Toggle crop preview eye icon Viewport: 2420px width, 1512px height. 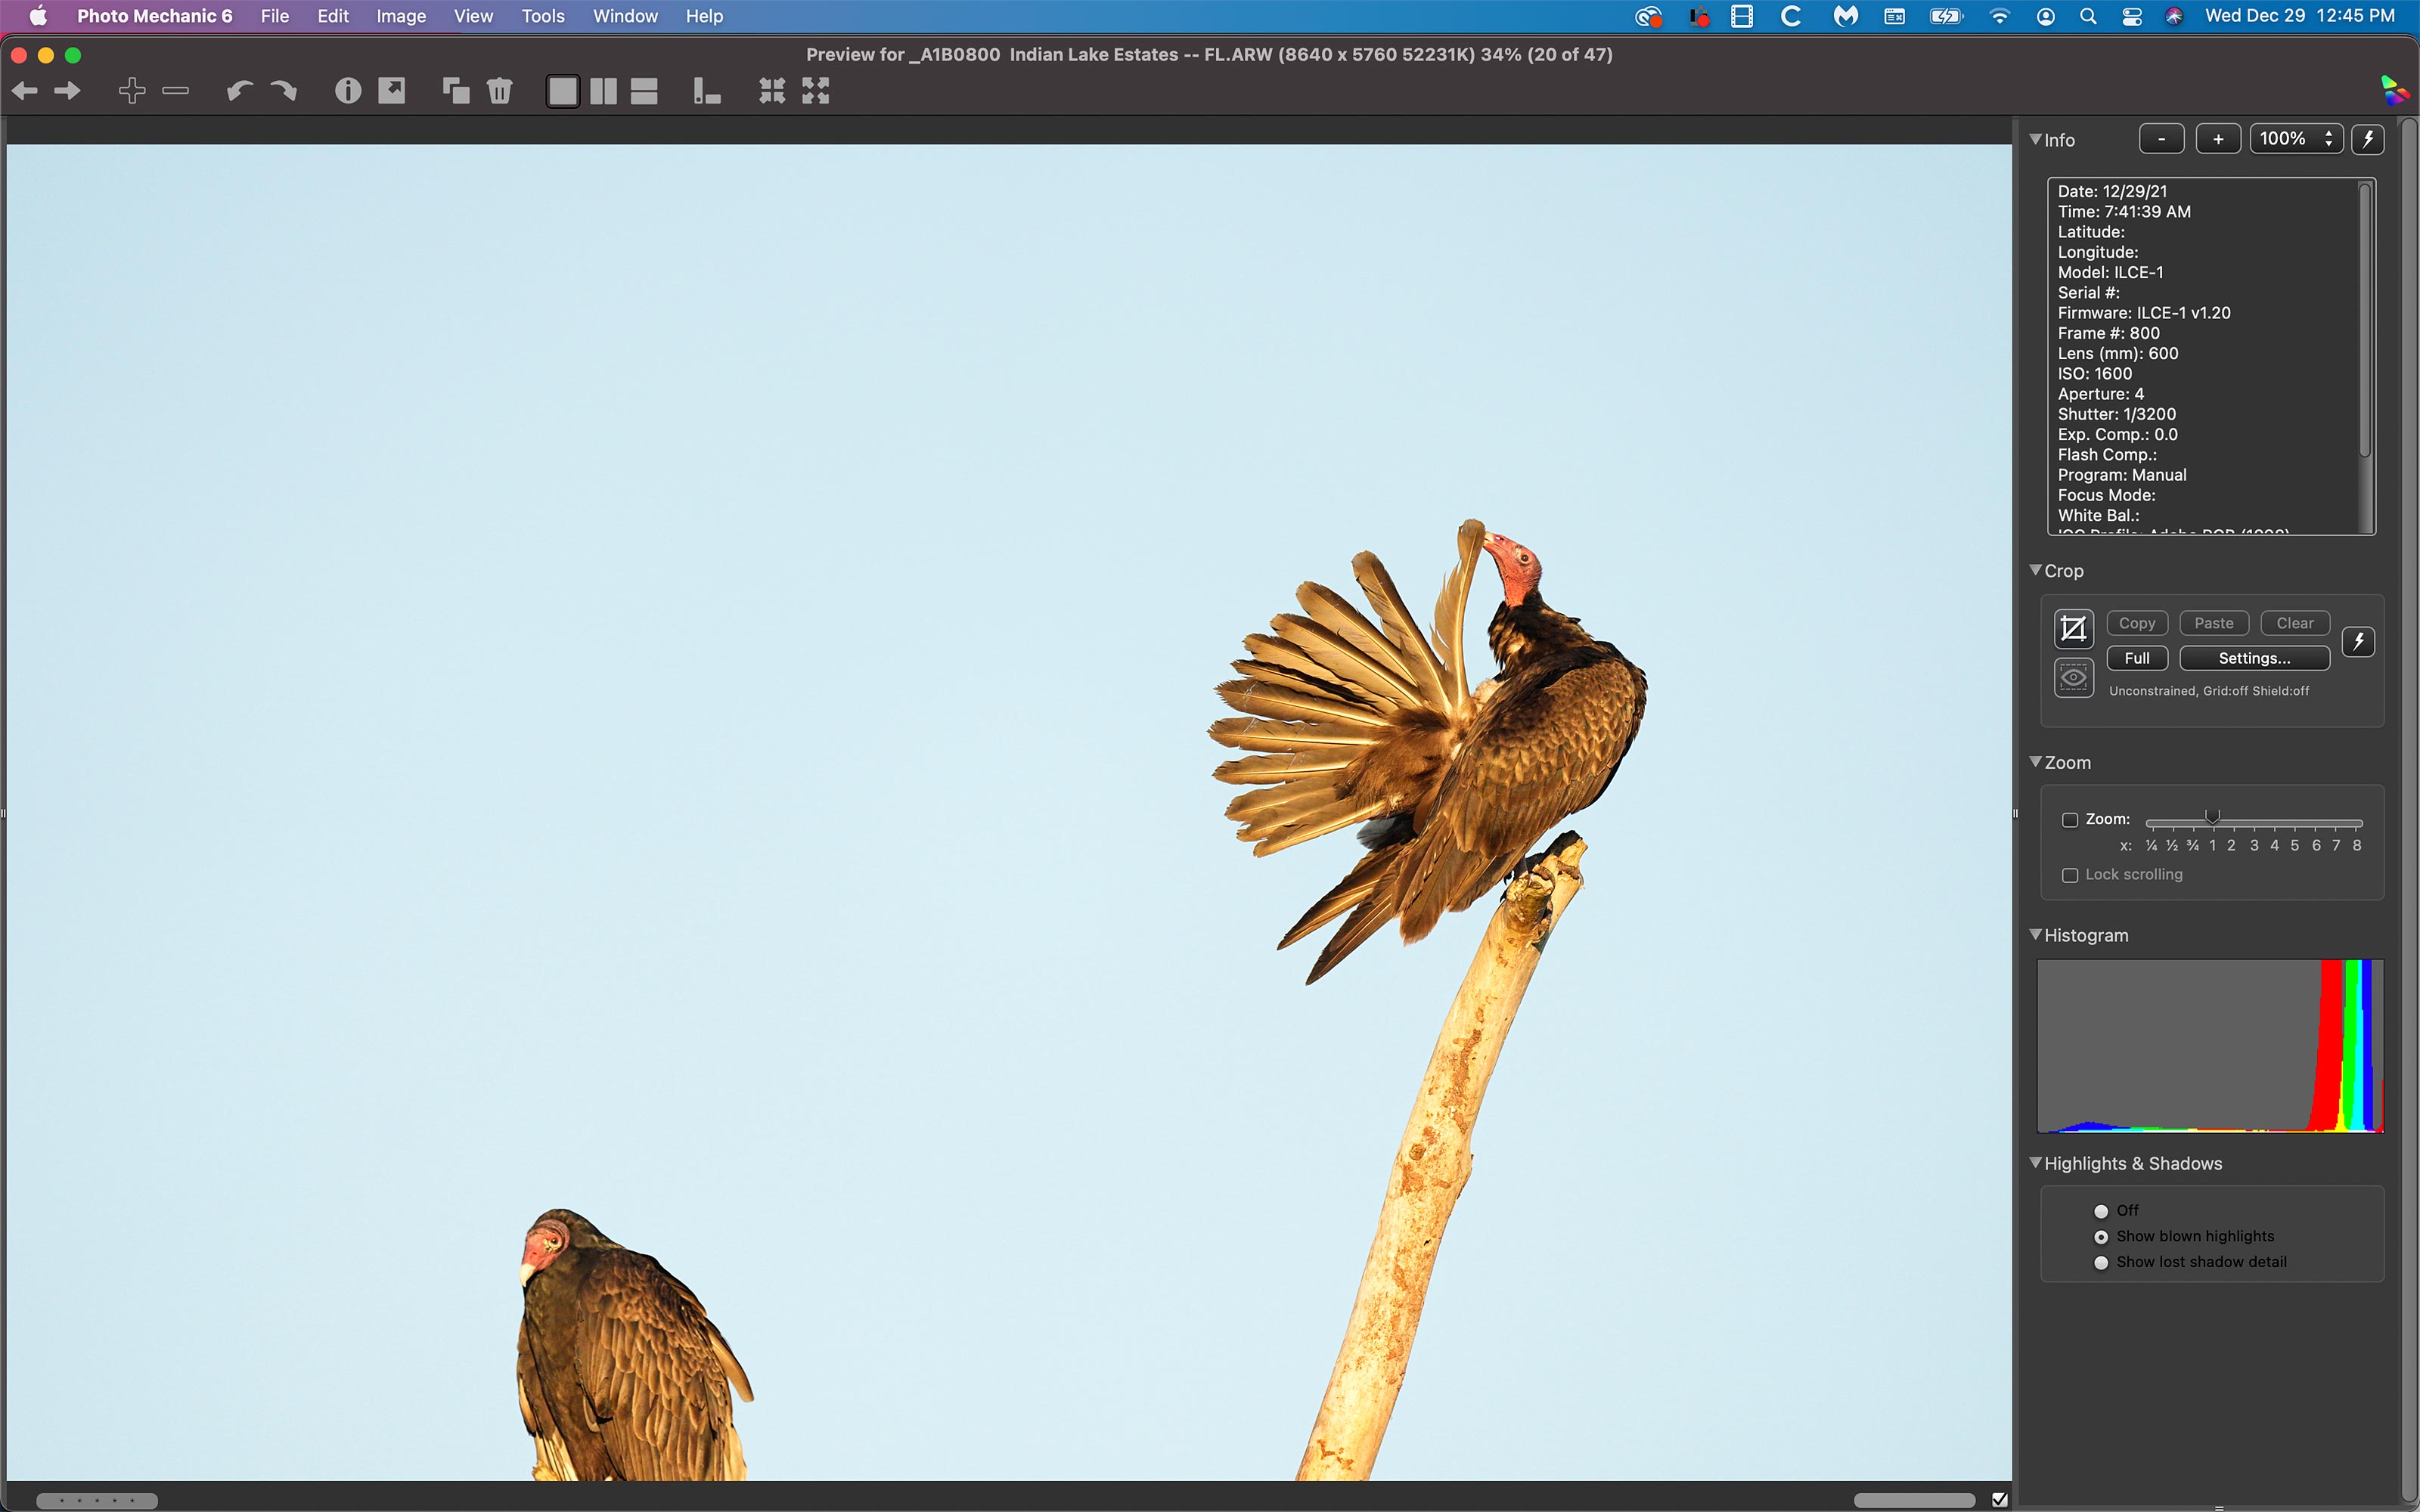(x=2074, y=678)
